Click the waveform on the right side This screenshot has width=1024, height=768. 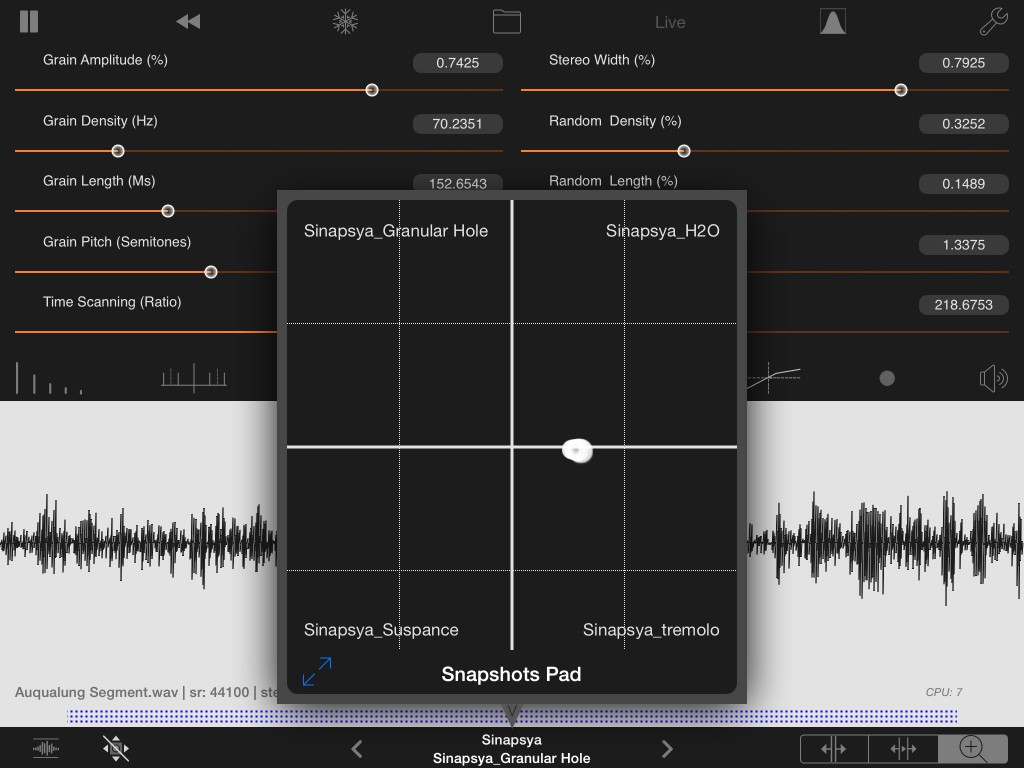click(886, 545)
